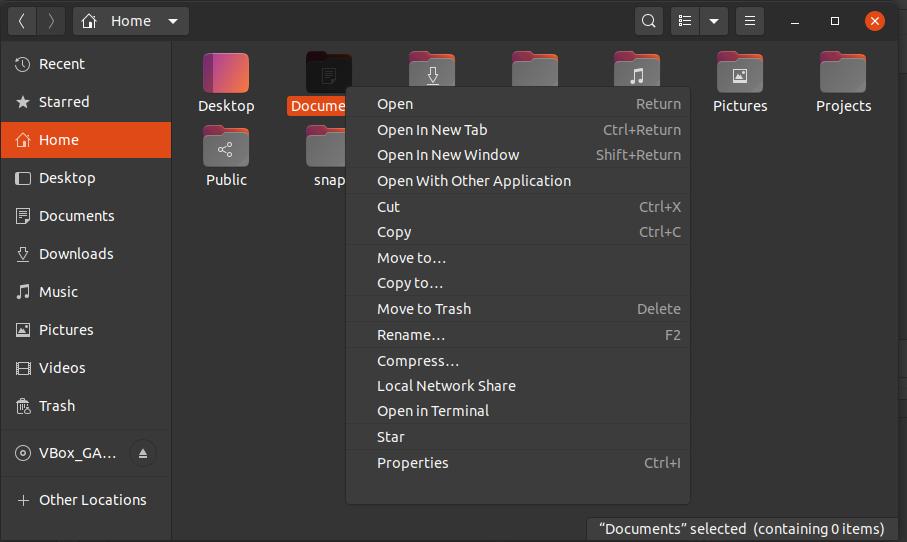Select Home in the sidebar
Viewport: 907px width, 542px height.
point(86,140)
